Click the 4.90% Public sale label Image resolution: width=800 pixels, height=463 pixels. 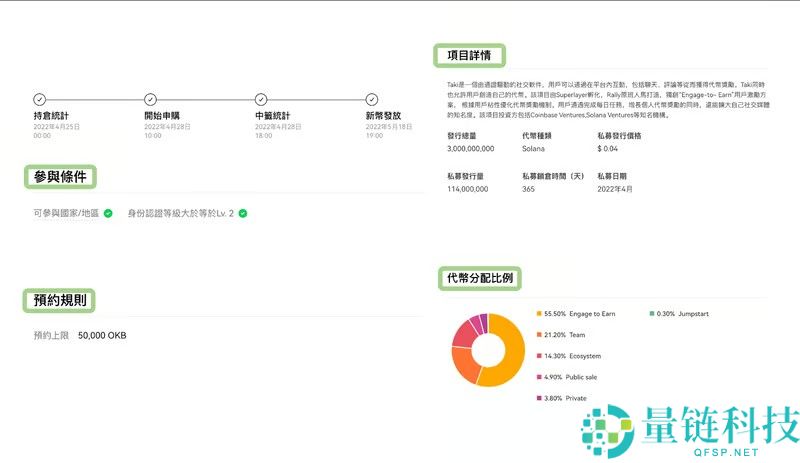[x=570, y=377]
